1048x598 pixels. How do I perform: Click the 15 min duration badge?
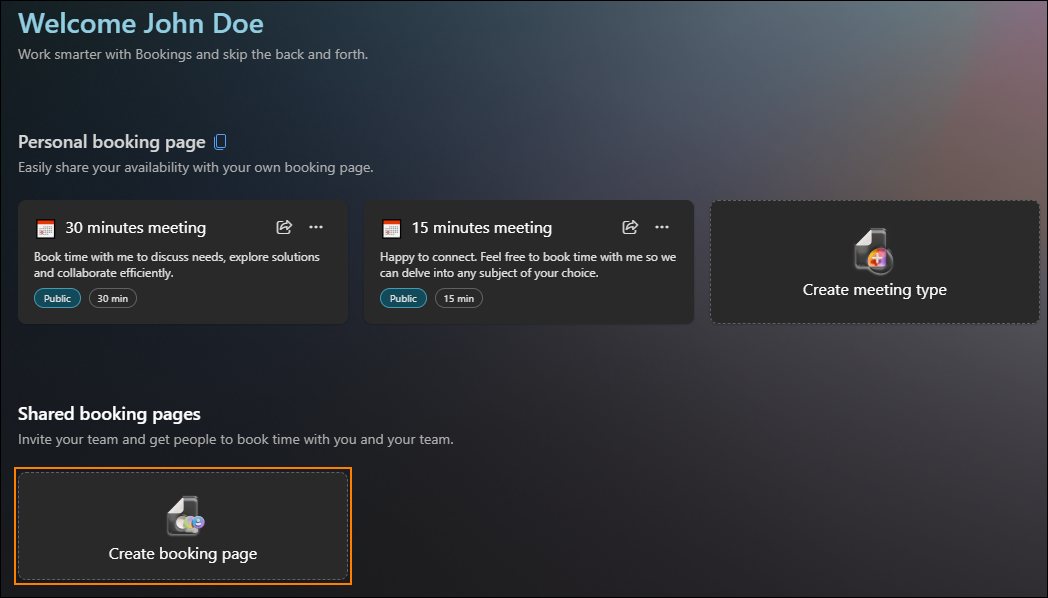click(459, 298)
